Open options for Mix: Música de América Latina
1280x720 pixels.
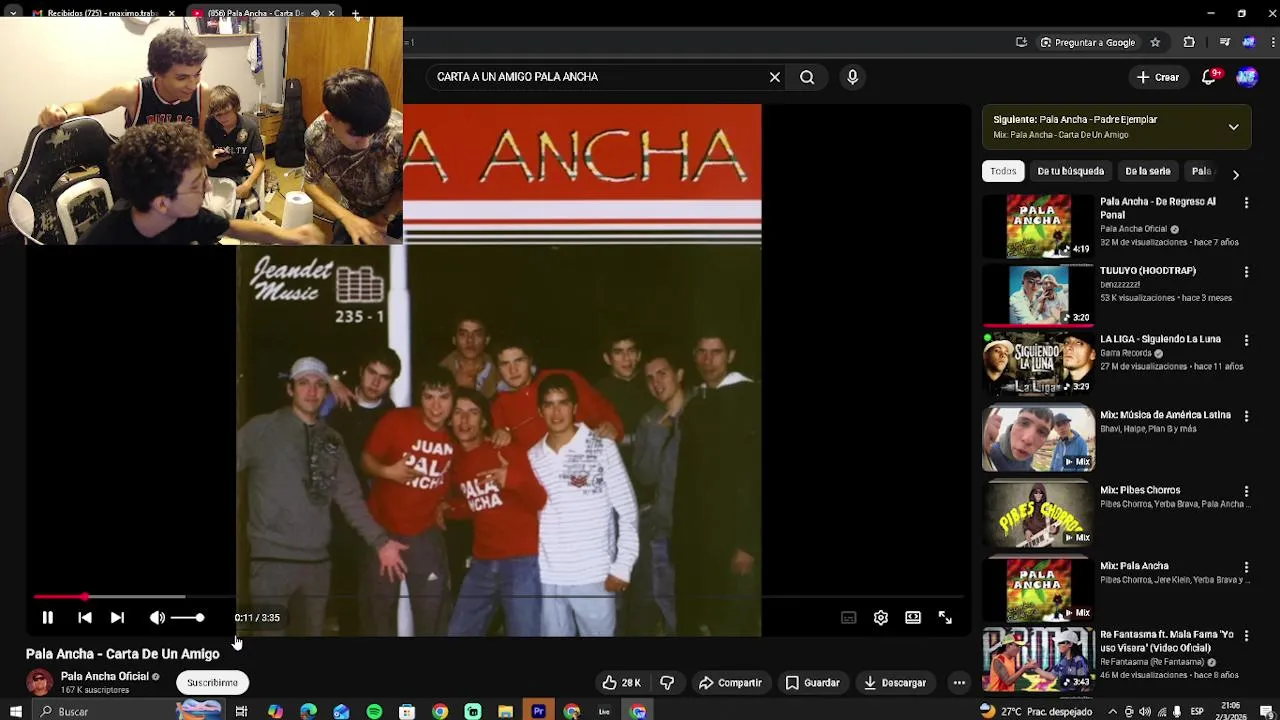click(x=1246, y=416)
